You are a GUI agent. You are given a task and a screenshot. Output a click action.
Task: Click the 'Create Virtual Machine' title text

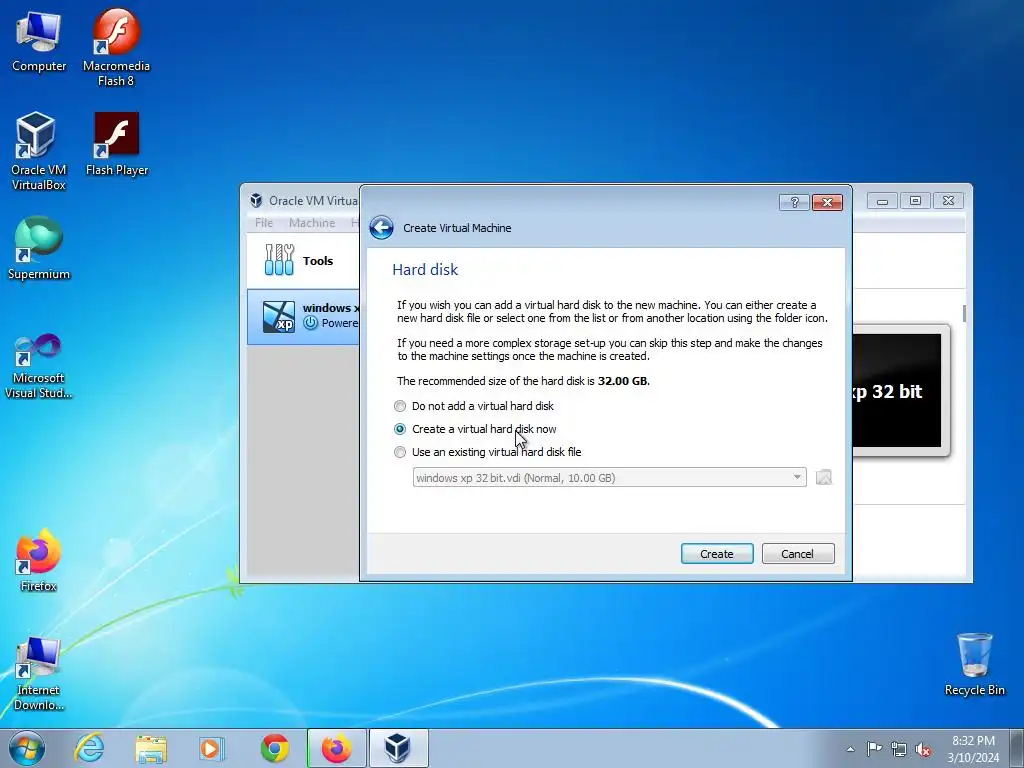(457, 228)
